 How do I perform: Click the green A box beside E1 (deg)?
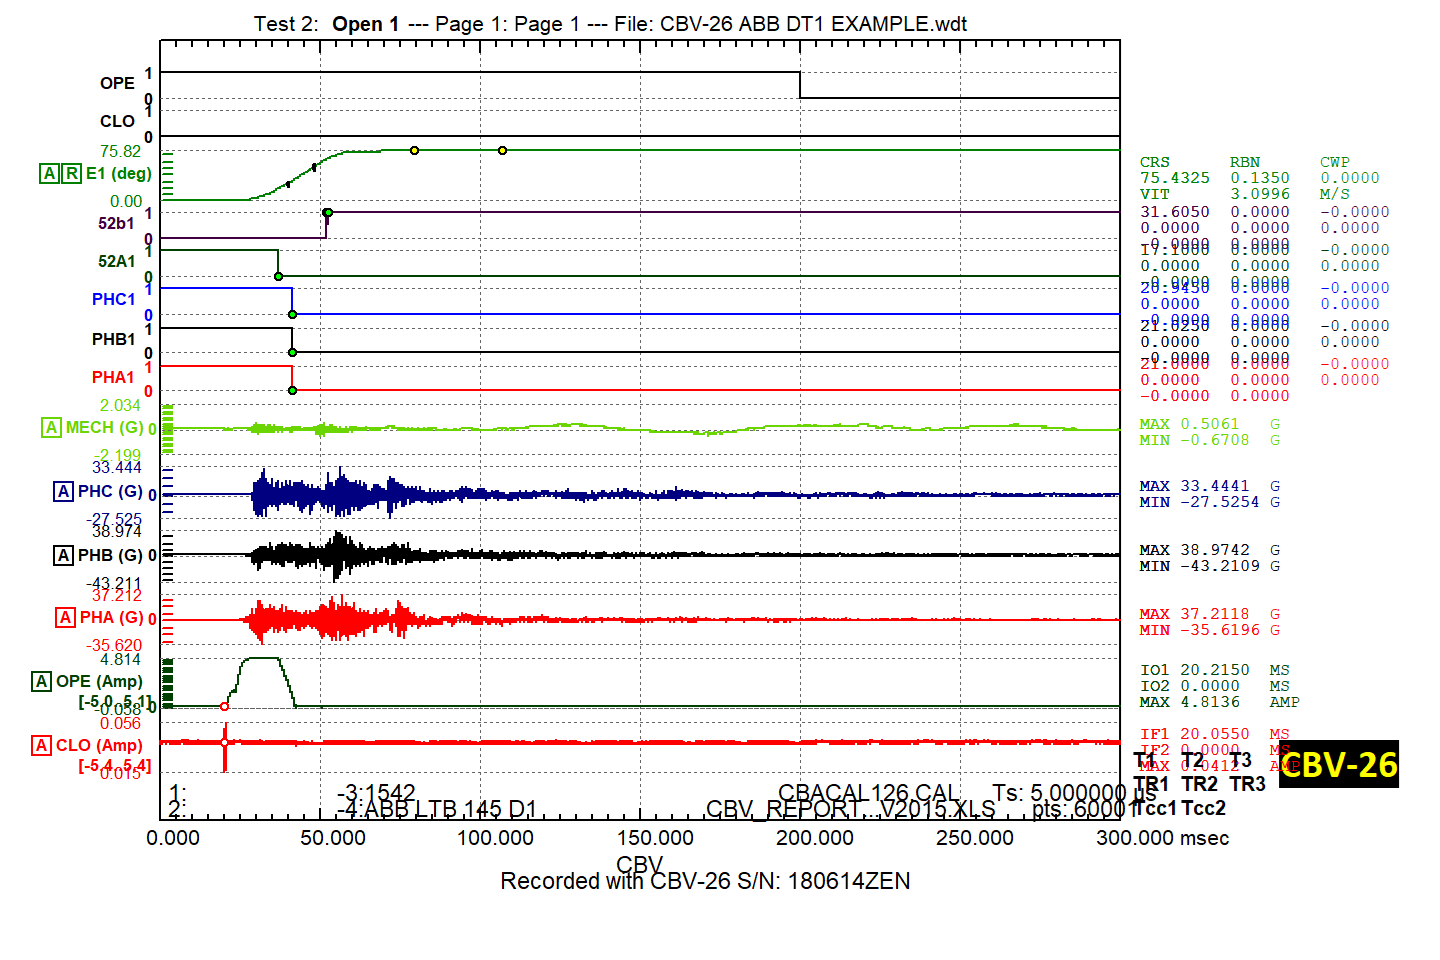click(x=49, y=174)
